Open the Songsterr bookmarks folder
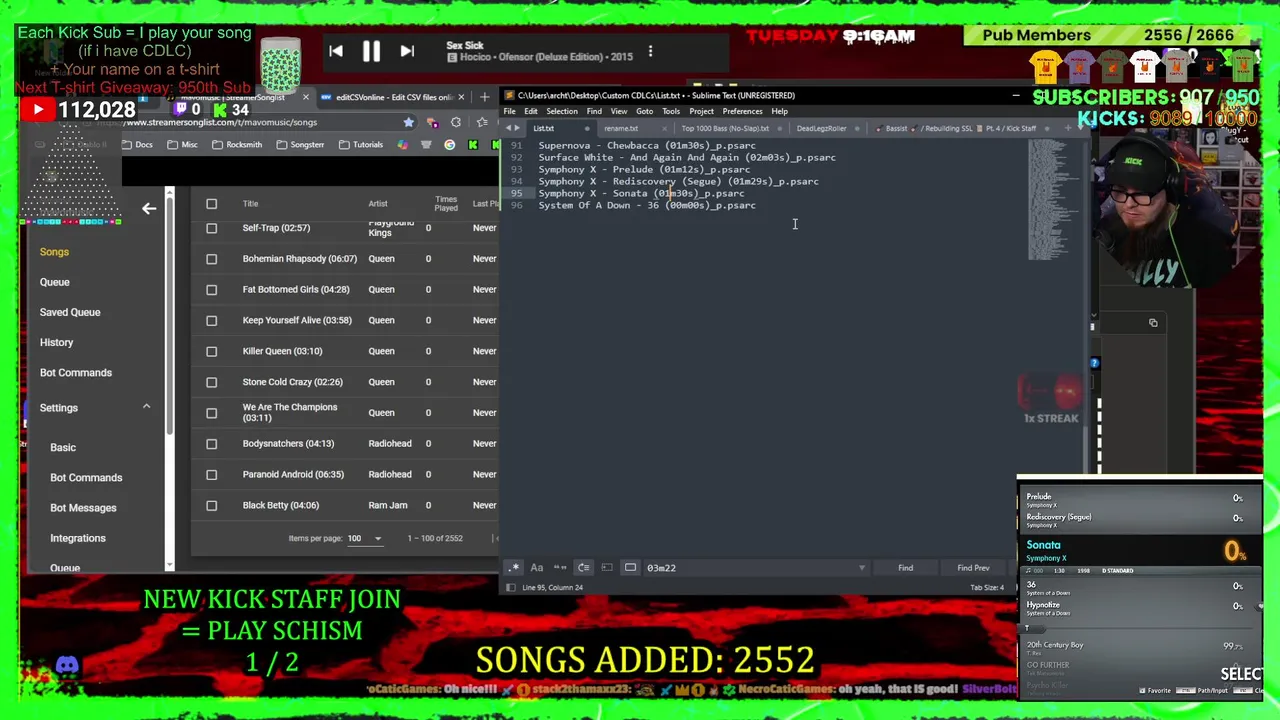This screenshot has height=720, width=1280. (300, 145)
